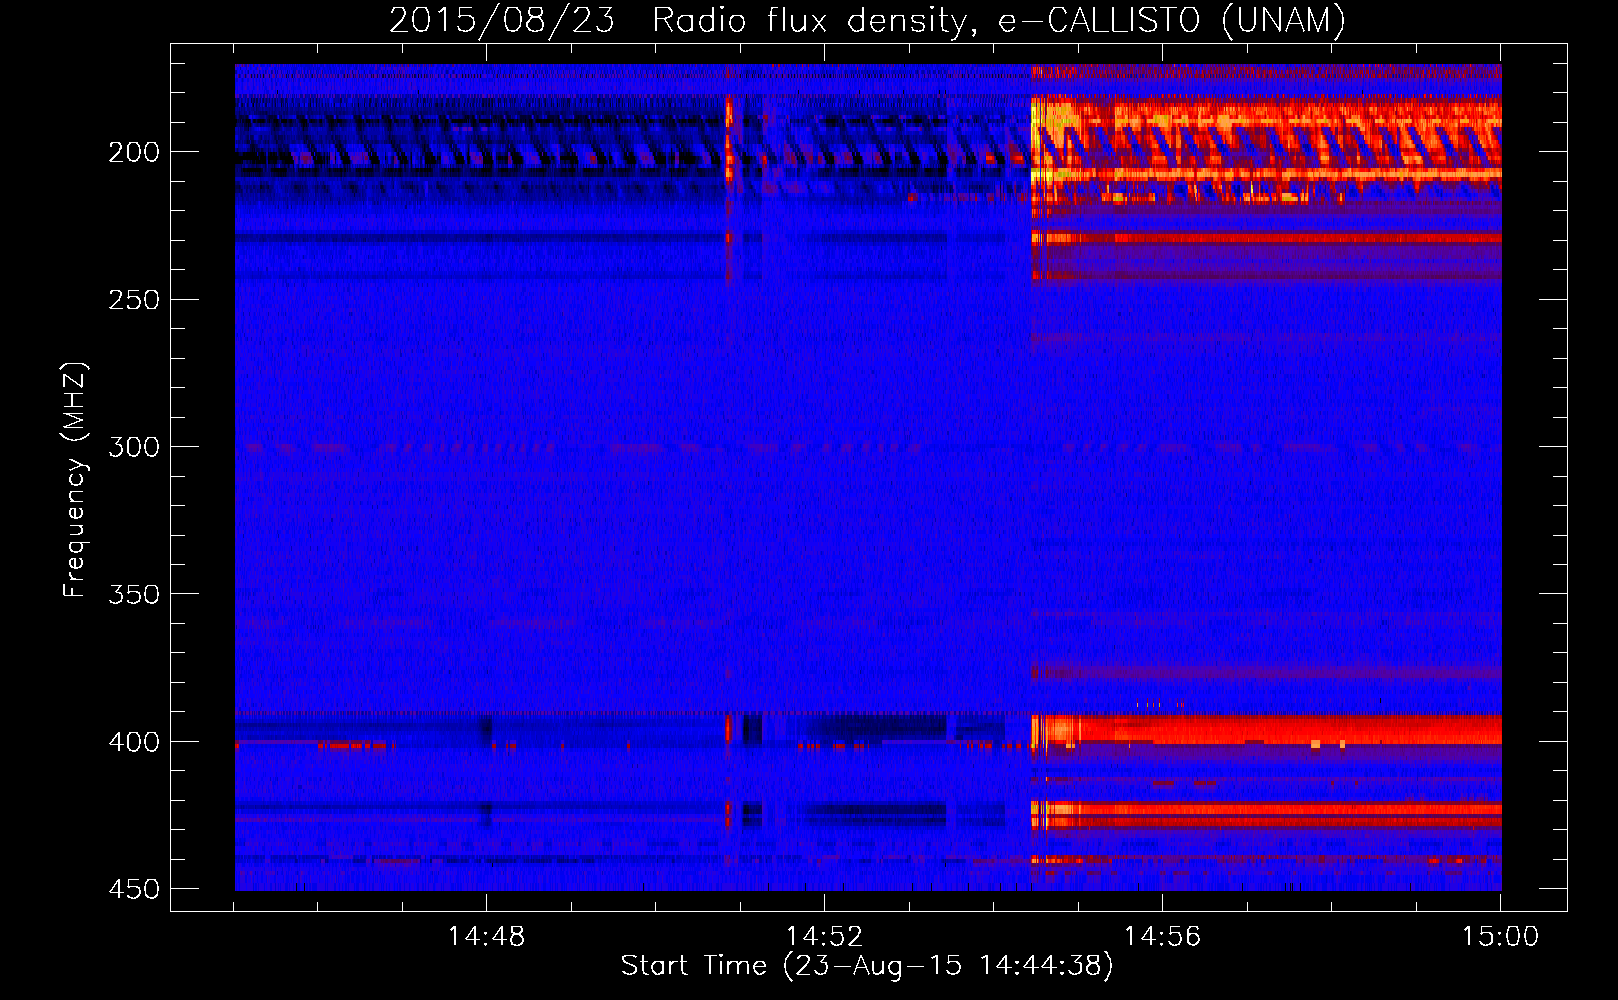Click the 350 frequency tick label

point(133,594)
